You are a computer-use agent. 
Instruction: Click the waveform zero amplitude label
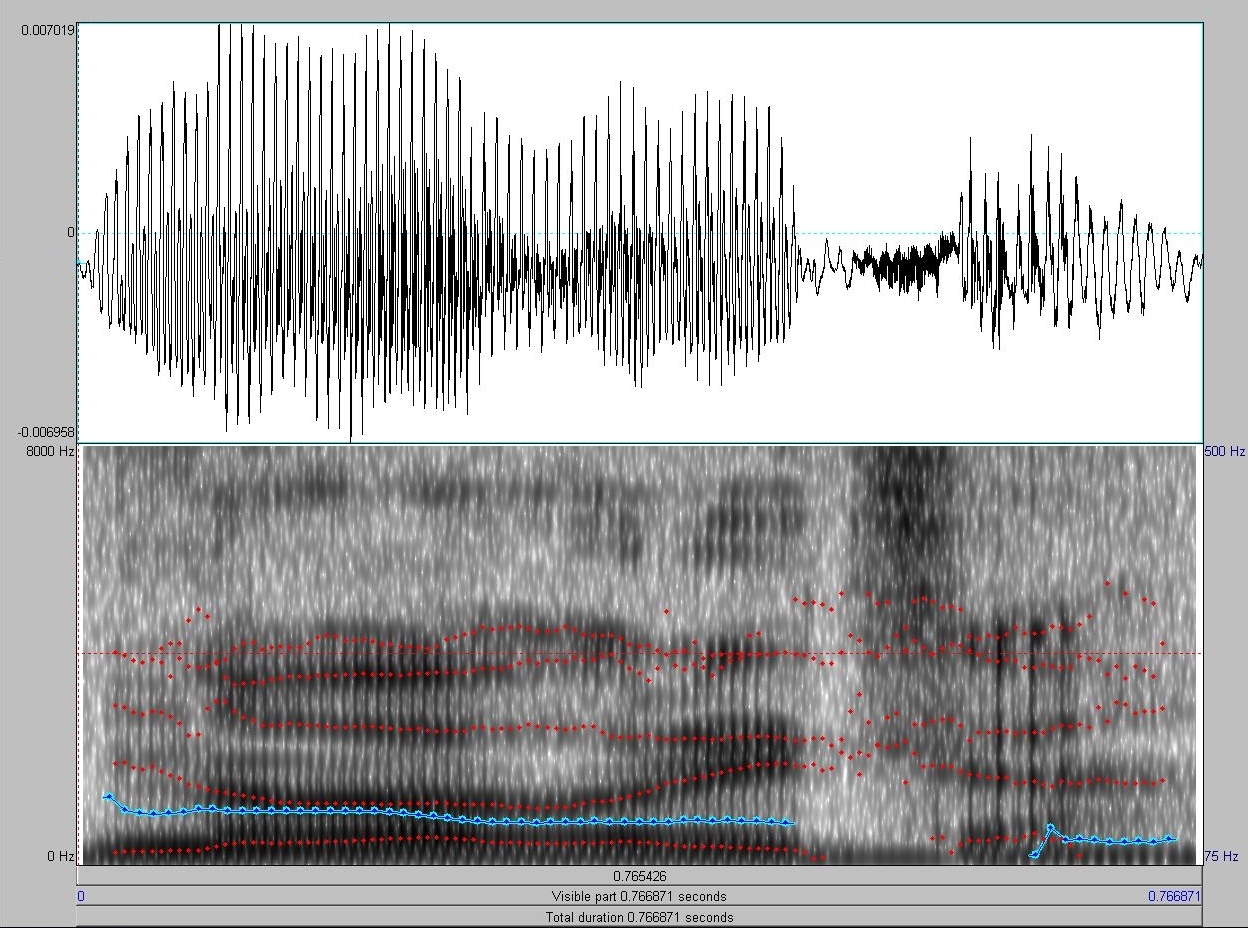pyautogui.click(x=70, y=232)
